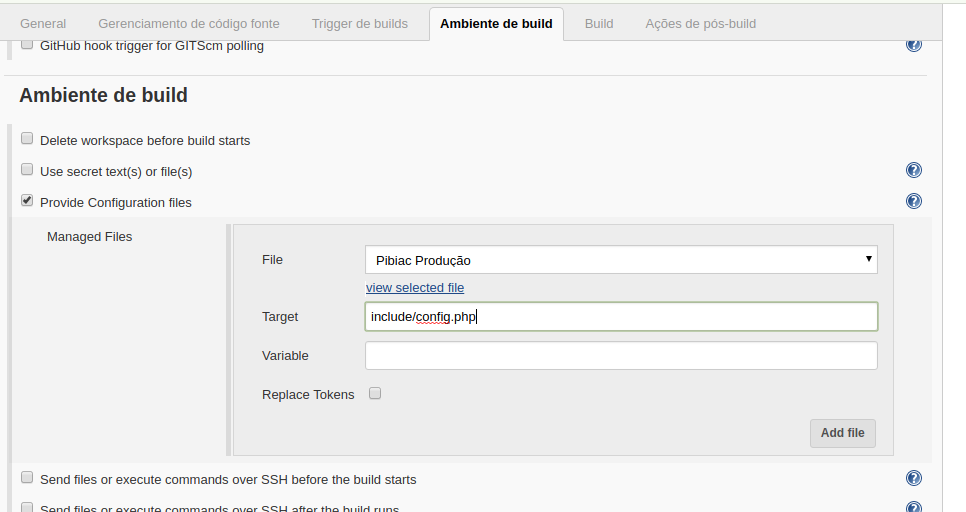
Task: Tick Use secret text(s) or file(s)
Action: coord(27,169)
